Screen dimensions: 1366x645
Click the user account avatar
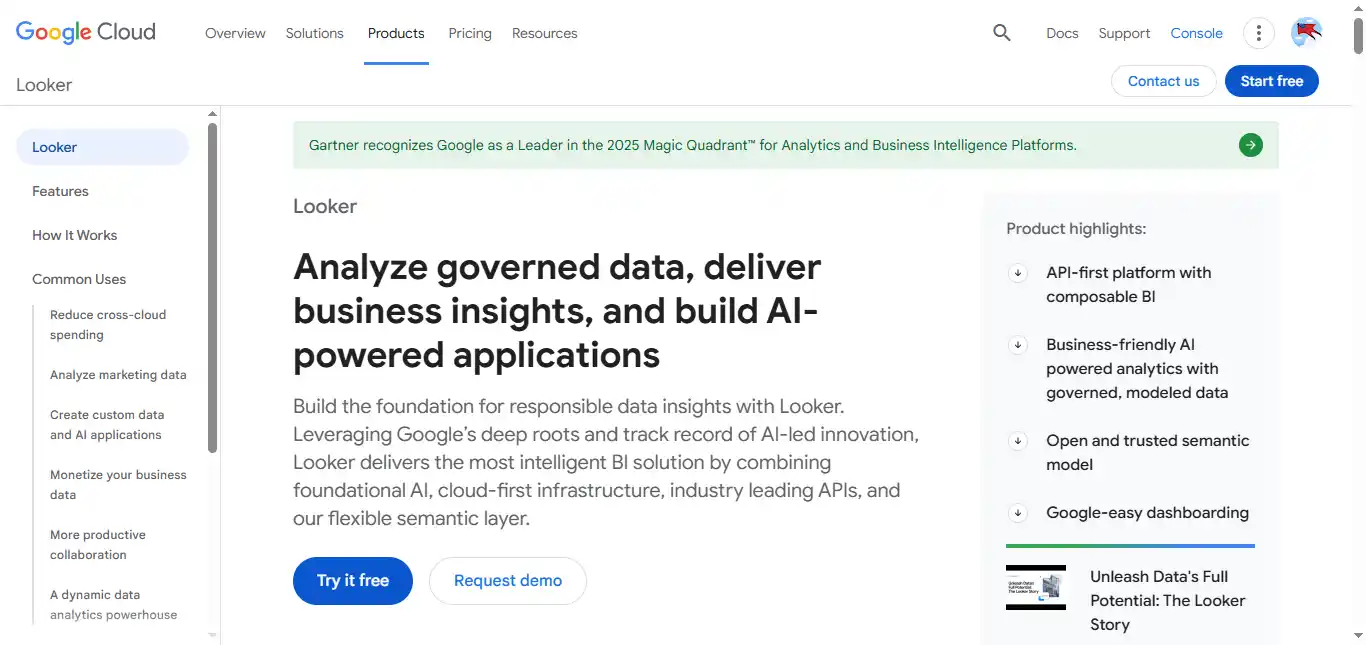pos(1306,33)
